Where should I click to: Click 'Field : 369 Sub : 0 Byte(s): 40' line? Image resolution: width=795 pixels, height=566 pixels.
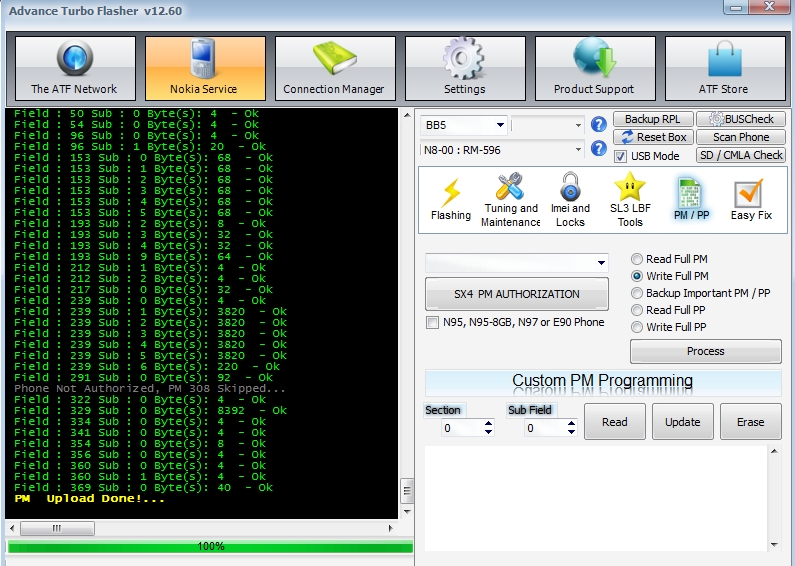click(x=143, y=487)
